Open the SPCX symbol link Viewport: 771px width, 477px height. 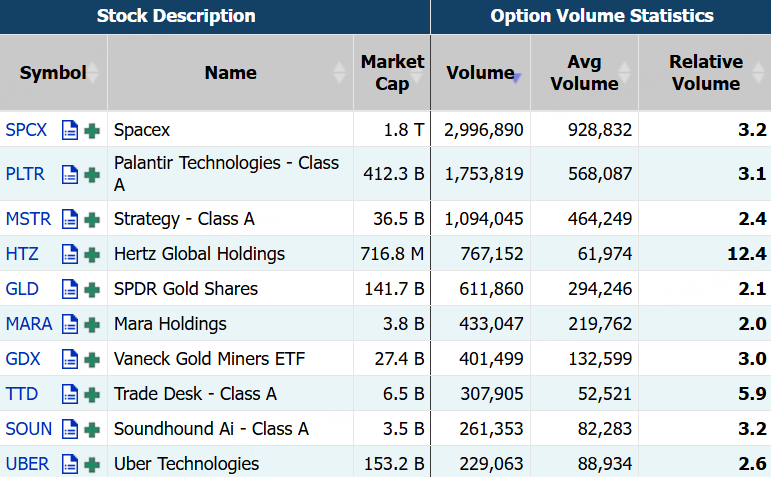pyautogui.click(x=26, y=130)
